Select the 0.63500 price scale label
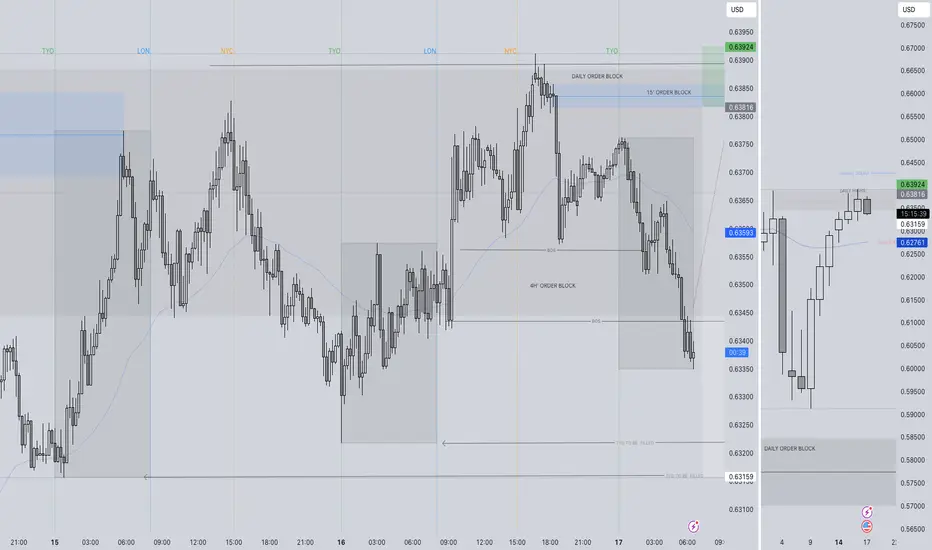The width and height of the screenshot is (932, 550). point(741,285)
